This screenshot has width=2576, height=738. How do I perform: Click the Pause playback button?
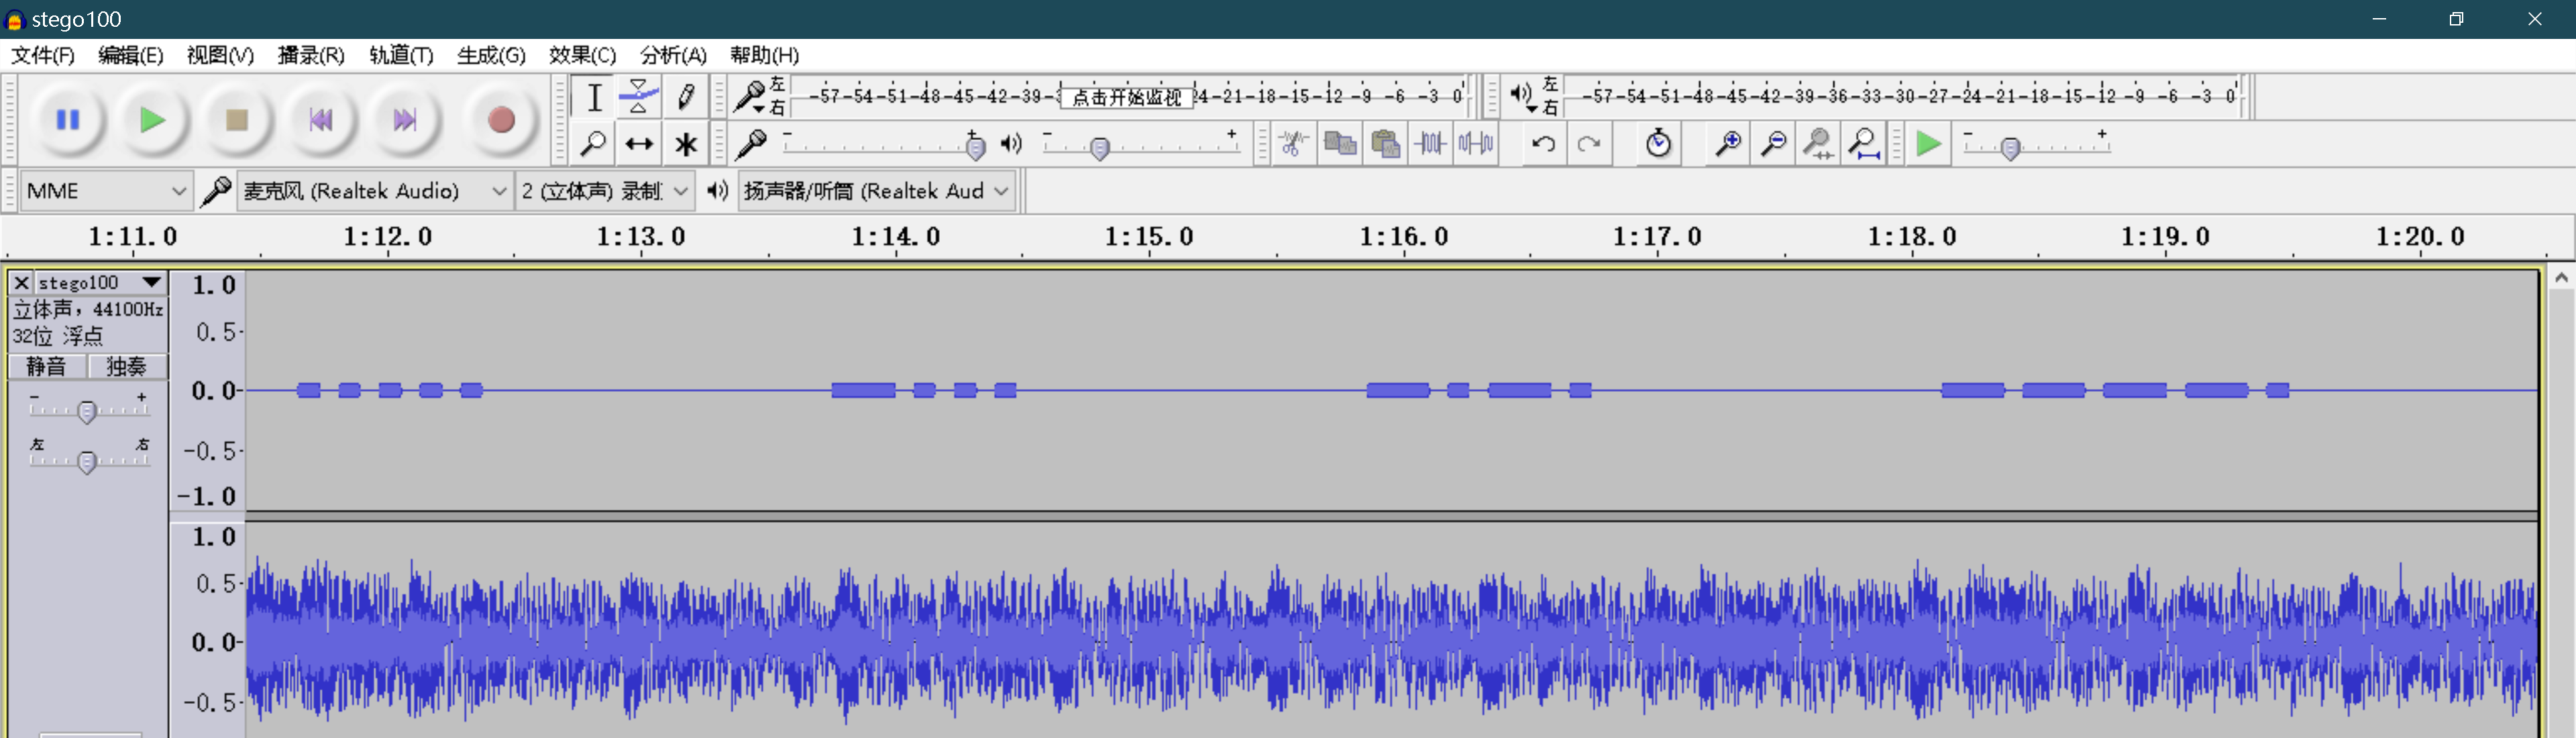[x=68, y=120]
